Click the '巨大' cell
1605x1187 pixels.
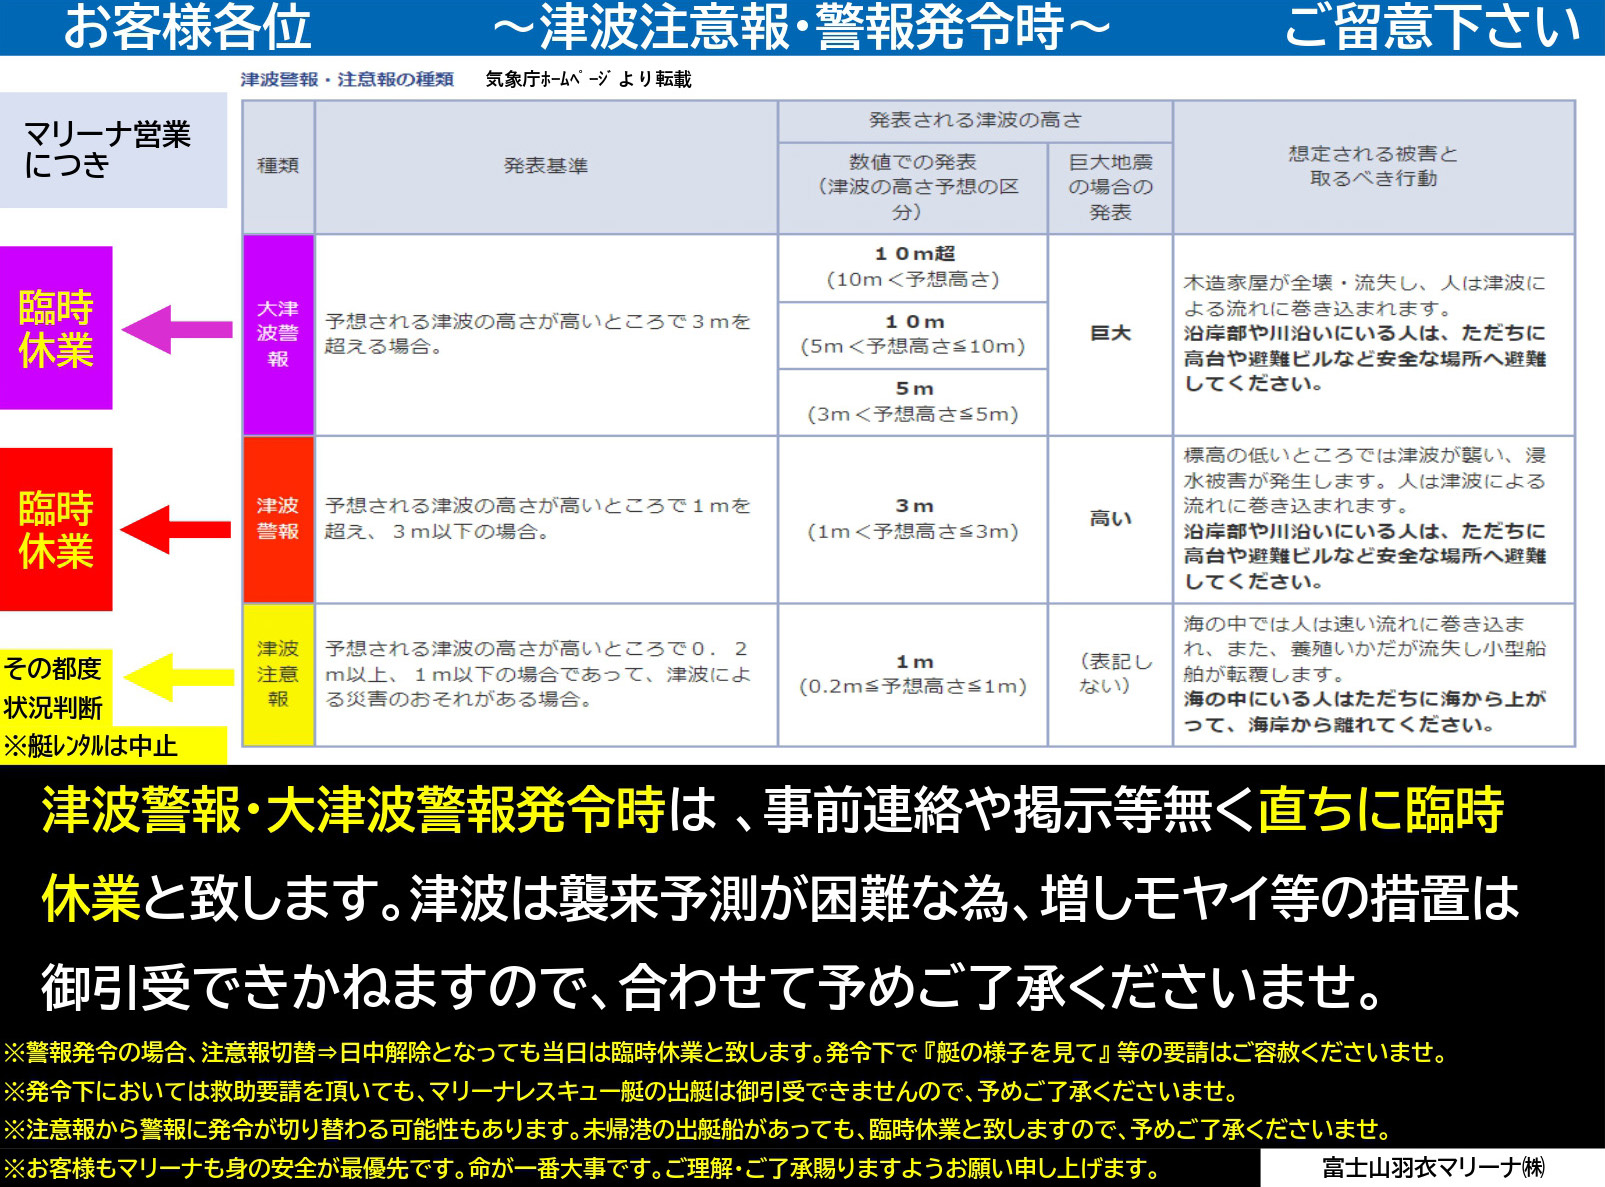click(1110, 335)
